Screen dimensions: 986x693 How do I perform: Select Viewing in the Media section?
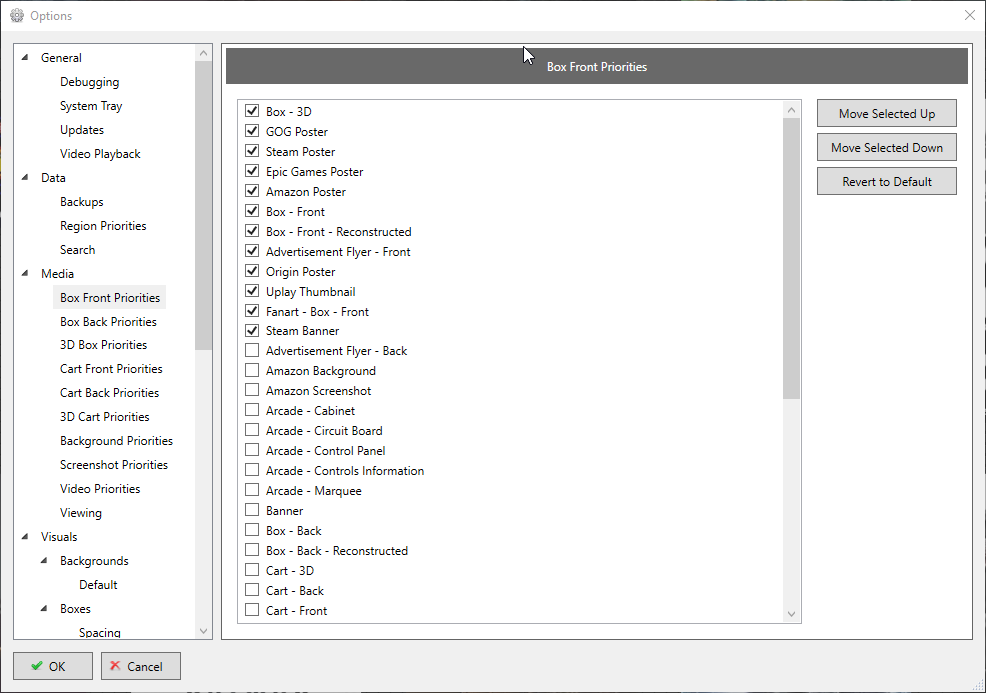click(x=80, y=513)
